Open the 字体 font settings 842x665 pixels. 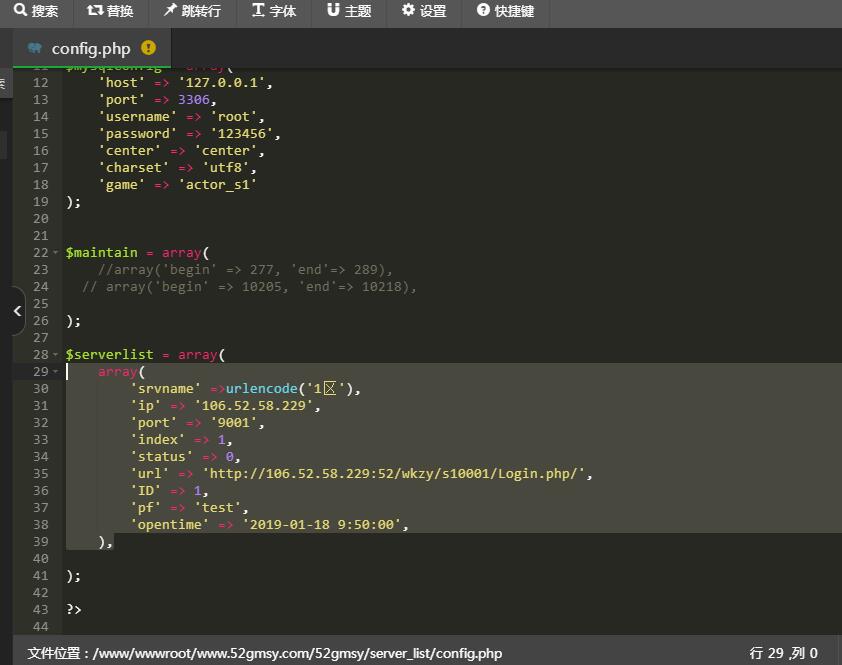click(273, 11)
